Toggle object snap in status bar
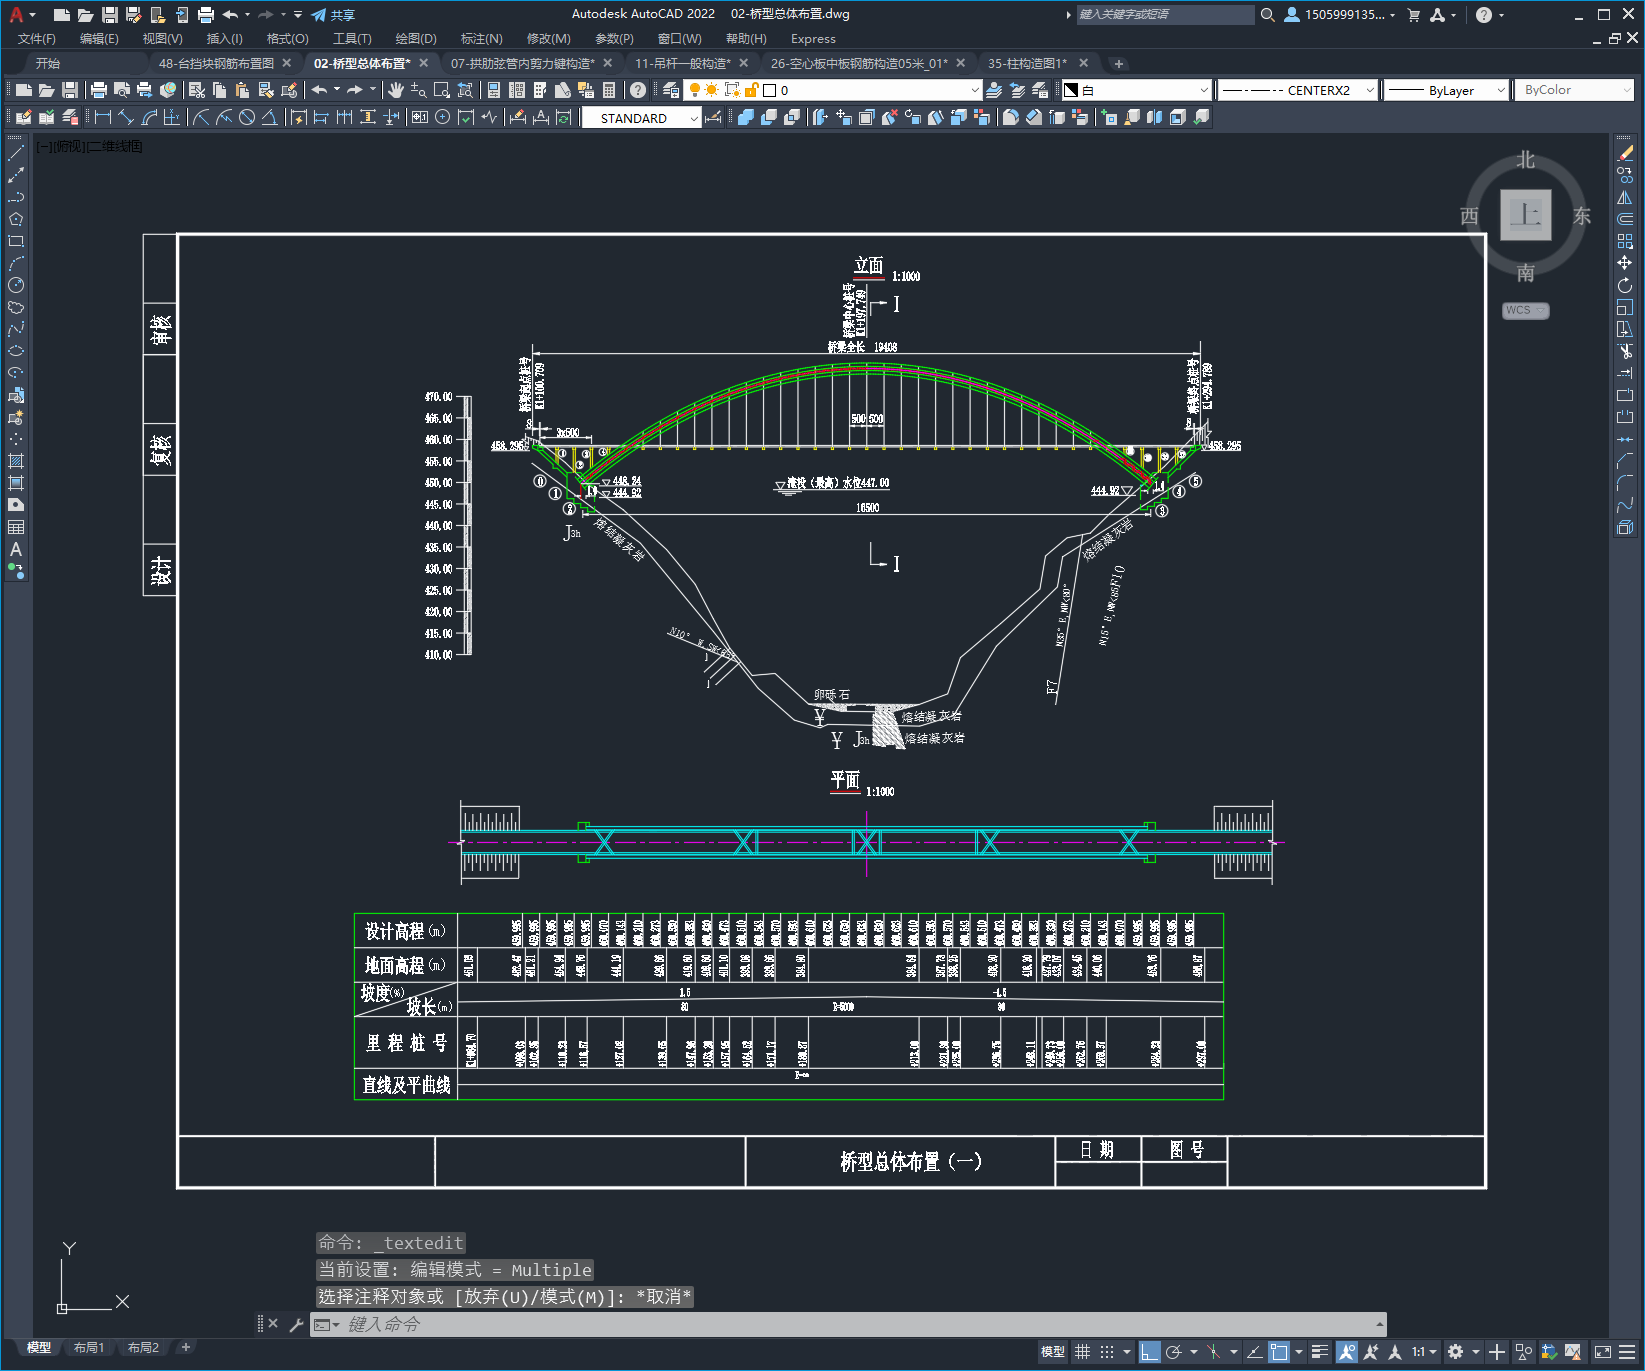The image size is (1645, 1371). tap(1279, 1352)
